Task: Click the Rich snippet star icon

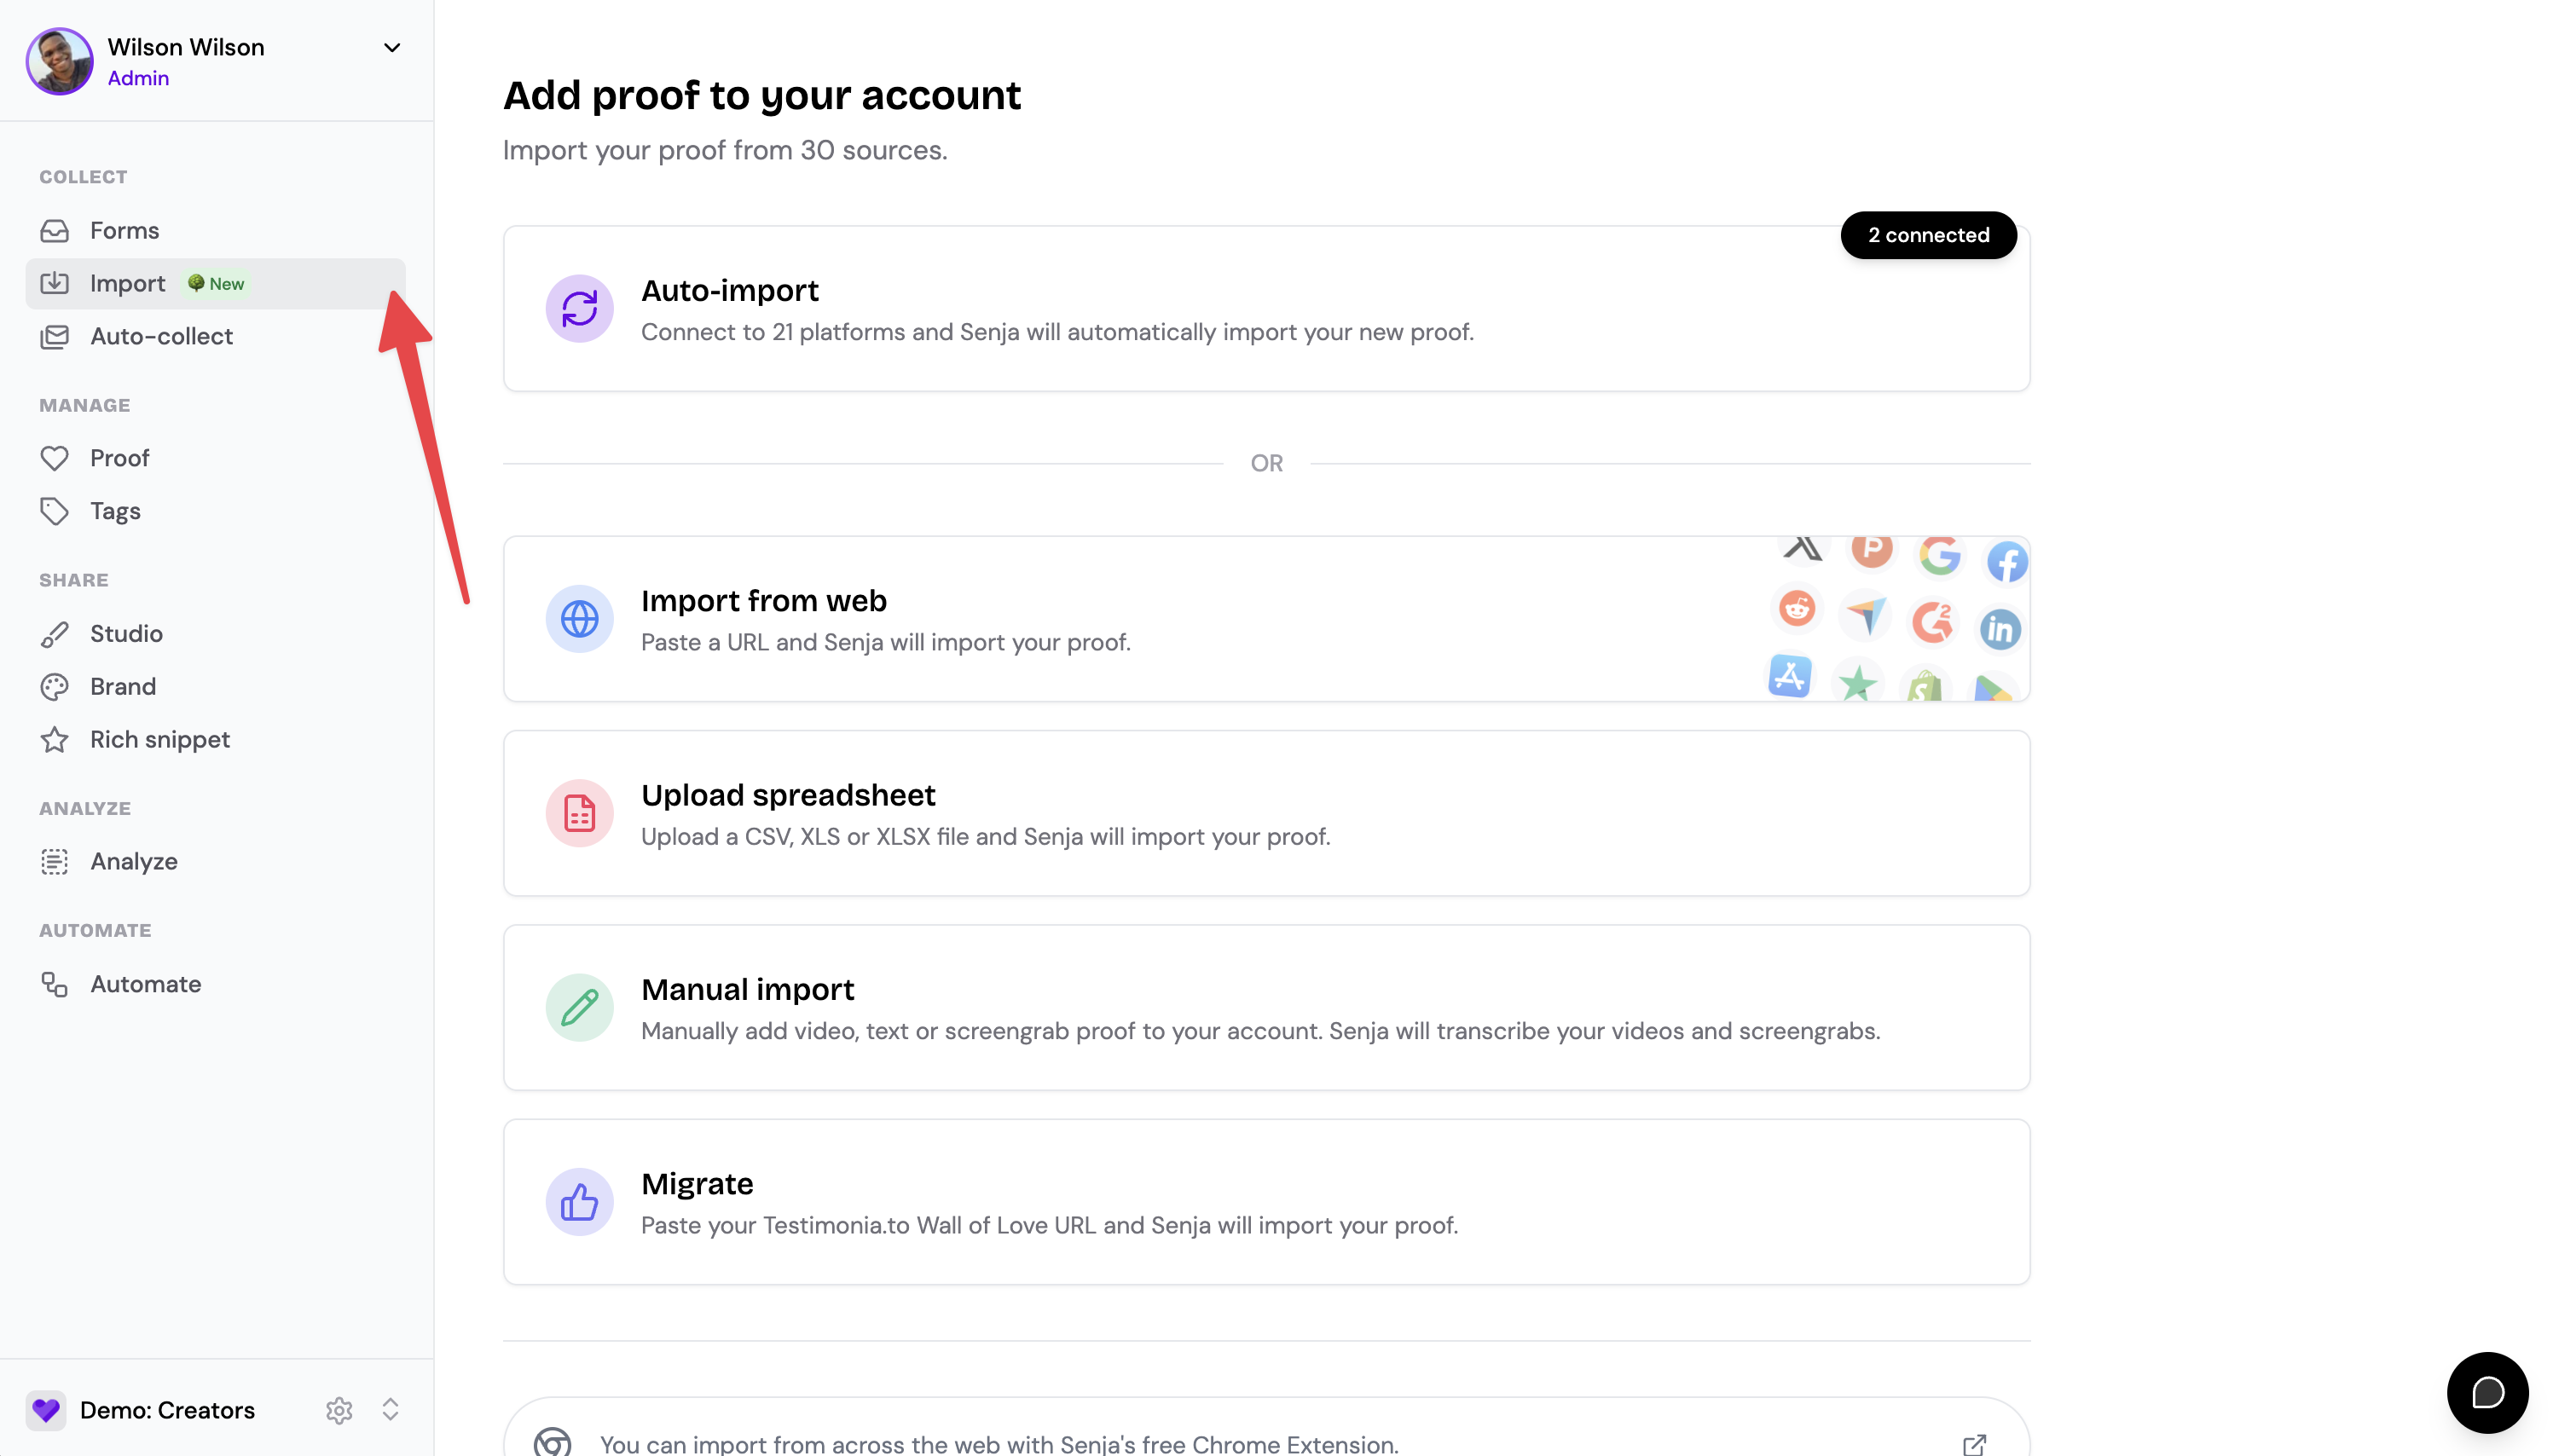Action: point(55,740)
